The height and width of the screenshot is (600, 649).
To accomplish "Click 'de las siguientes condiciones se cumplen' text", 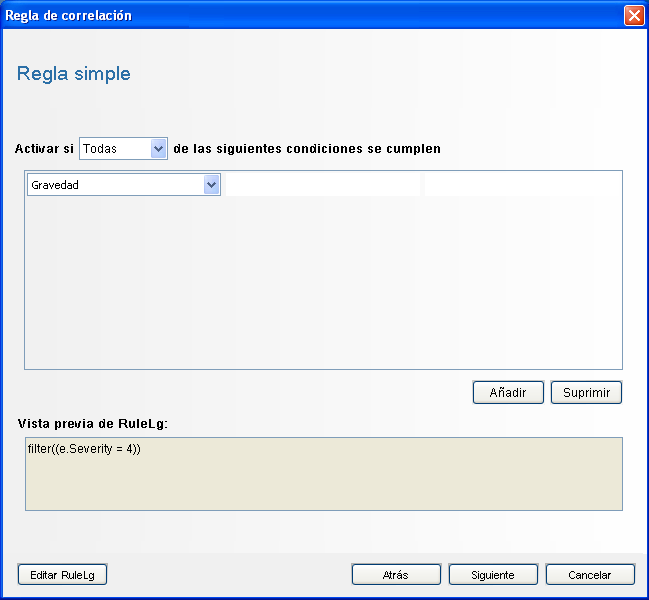I will [x=307, y=149].
